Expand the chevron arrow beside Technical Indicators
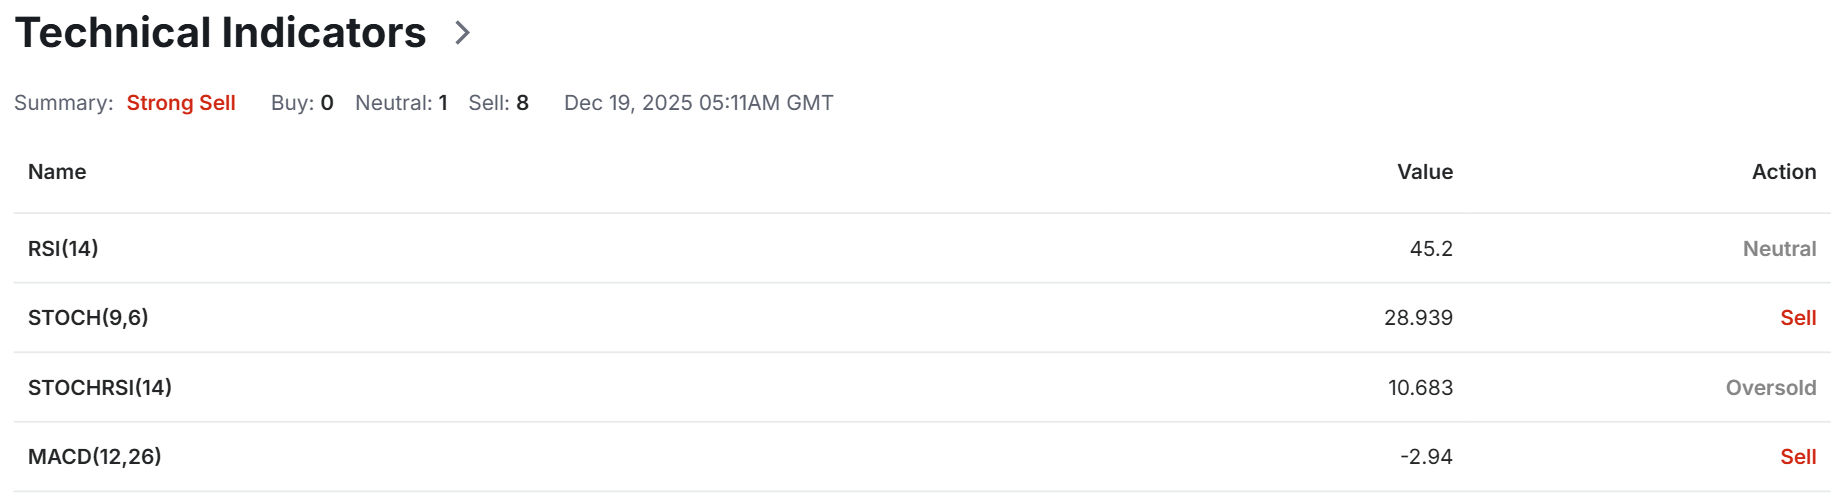The image size is (1835, 494). 462,33
